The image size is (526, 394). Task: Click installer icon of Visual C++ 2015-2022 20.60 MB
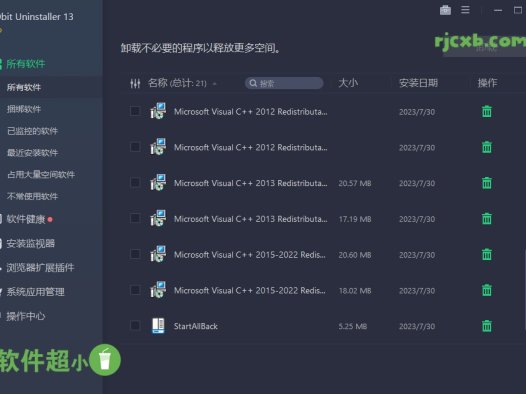[158, 254]
